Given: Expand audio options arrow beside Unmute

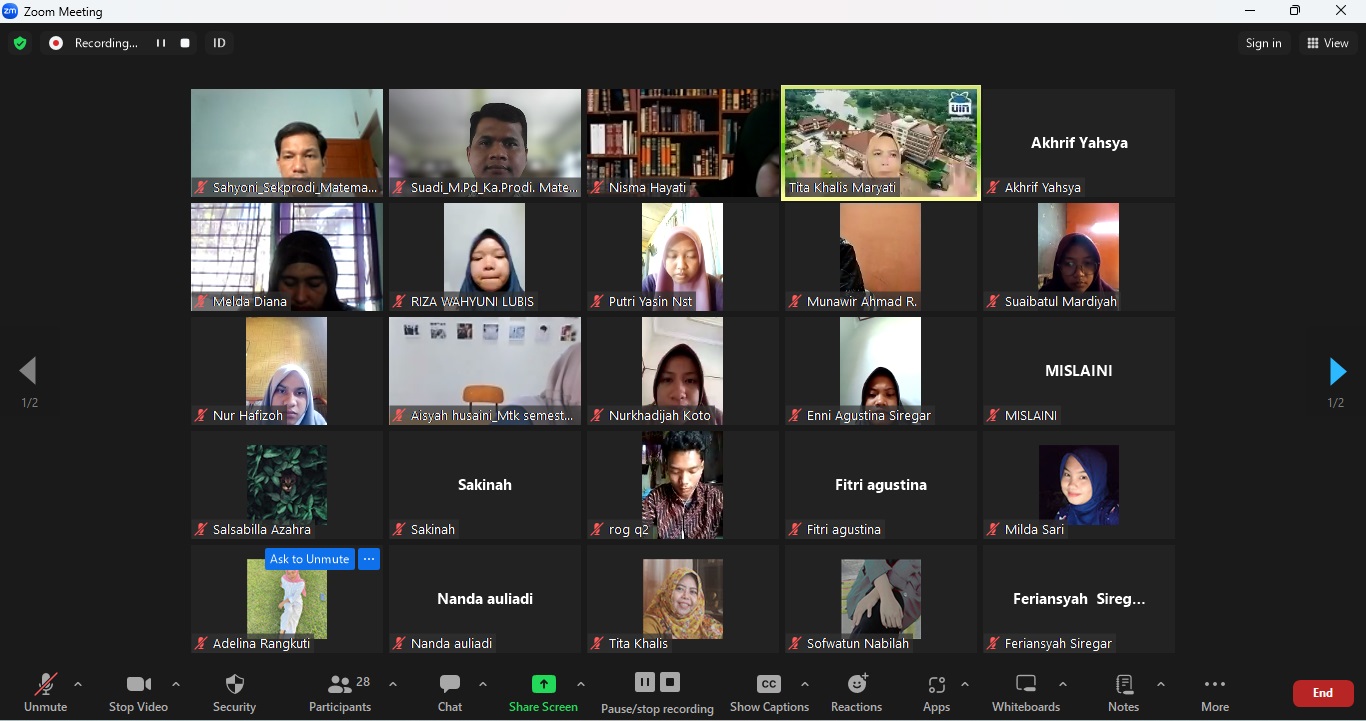Looking at the screenshot, I should point(78,685).
